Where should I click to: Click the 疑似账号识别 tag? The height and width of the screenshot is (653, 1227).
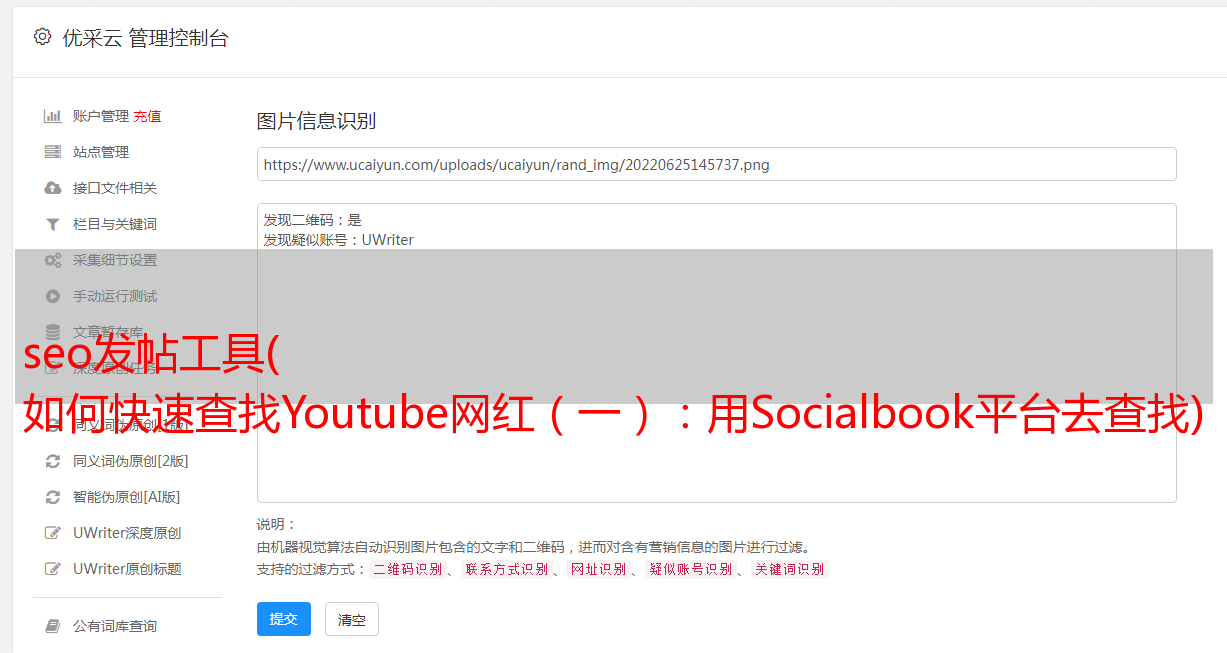coord(690,569)
